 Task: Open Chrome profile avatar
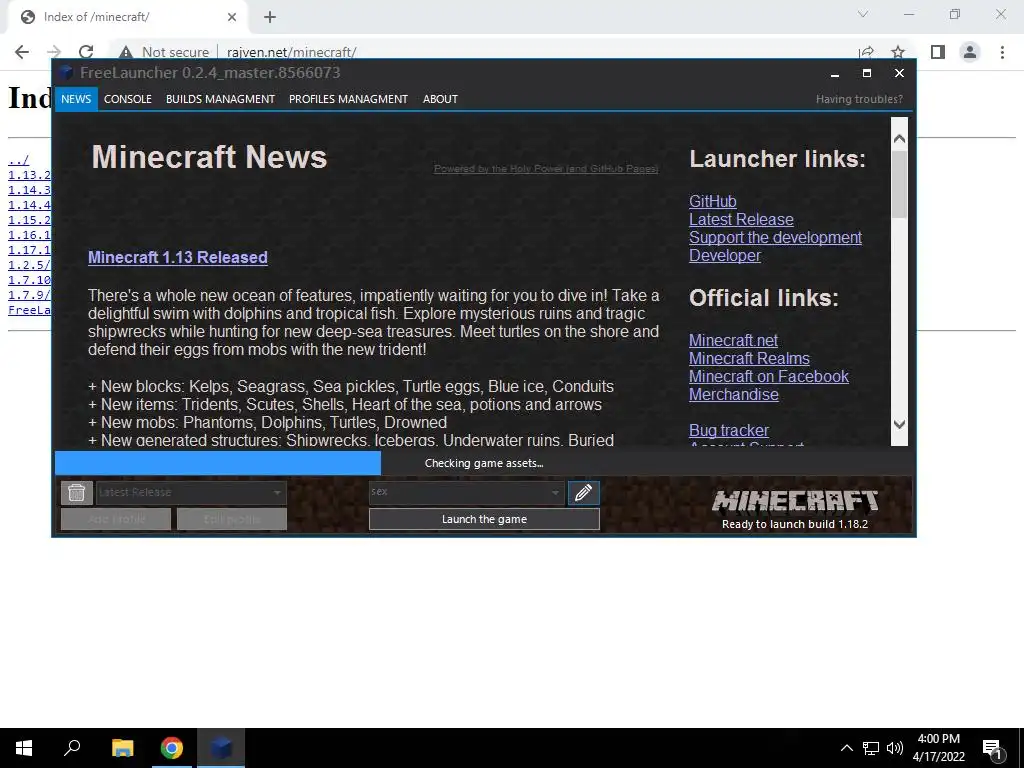pyautogui.click(x=970, y=52)
